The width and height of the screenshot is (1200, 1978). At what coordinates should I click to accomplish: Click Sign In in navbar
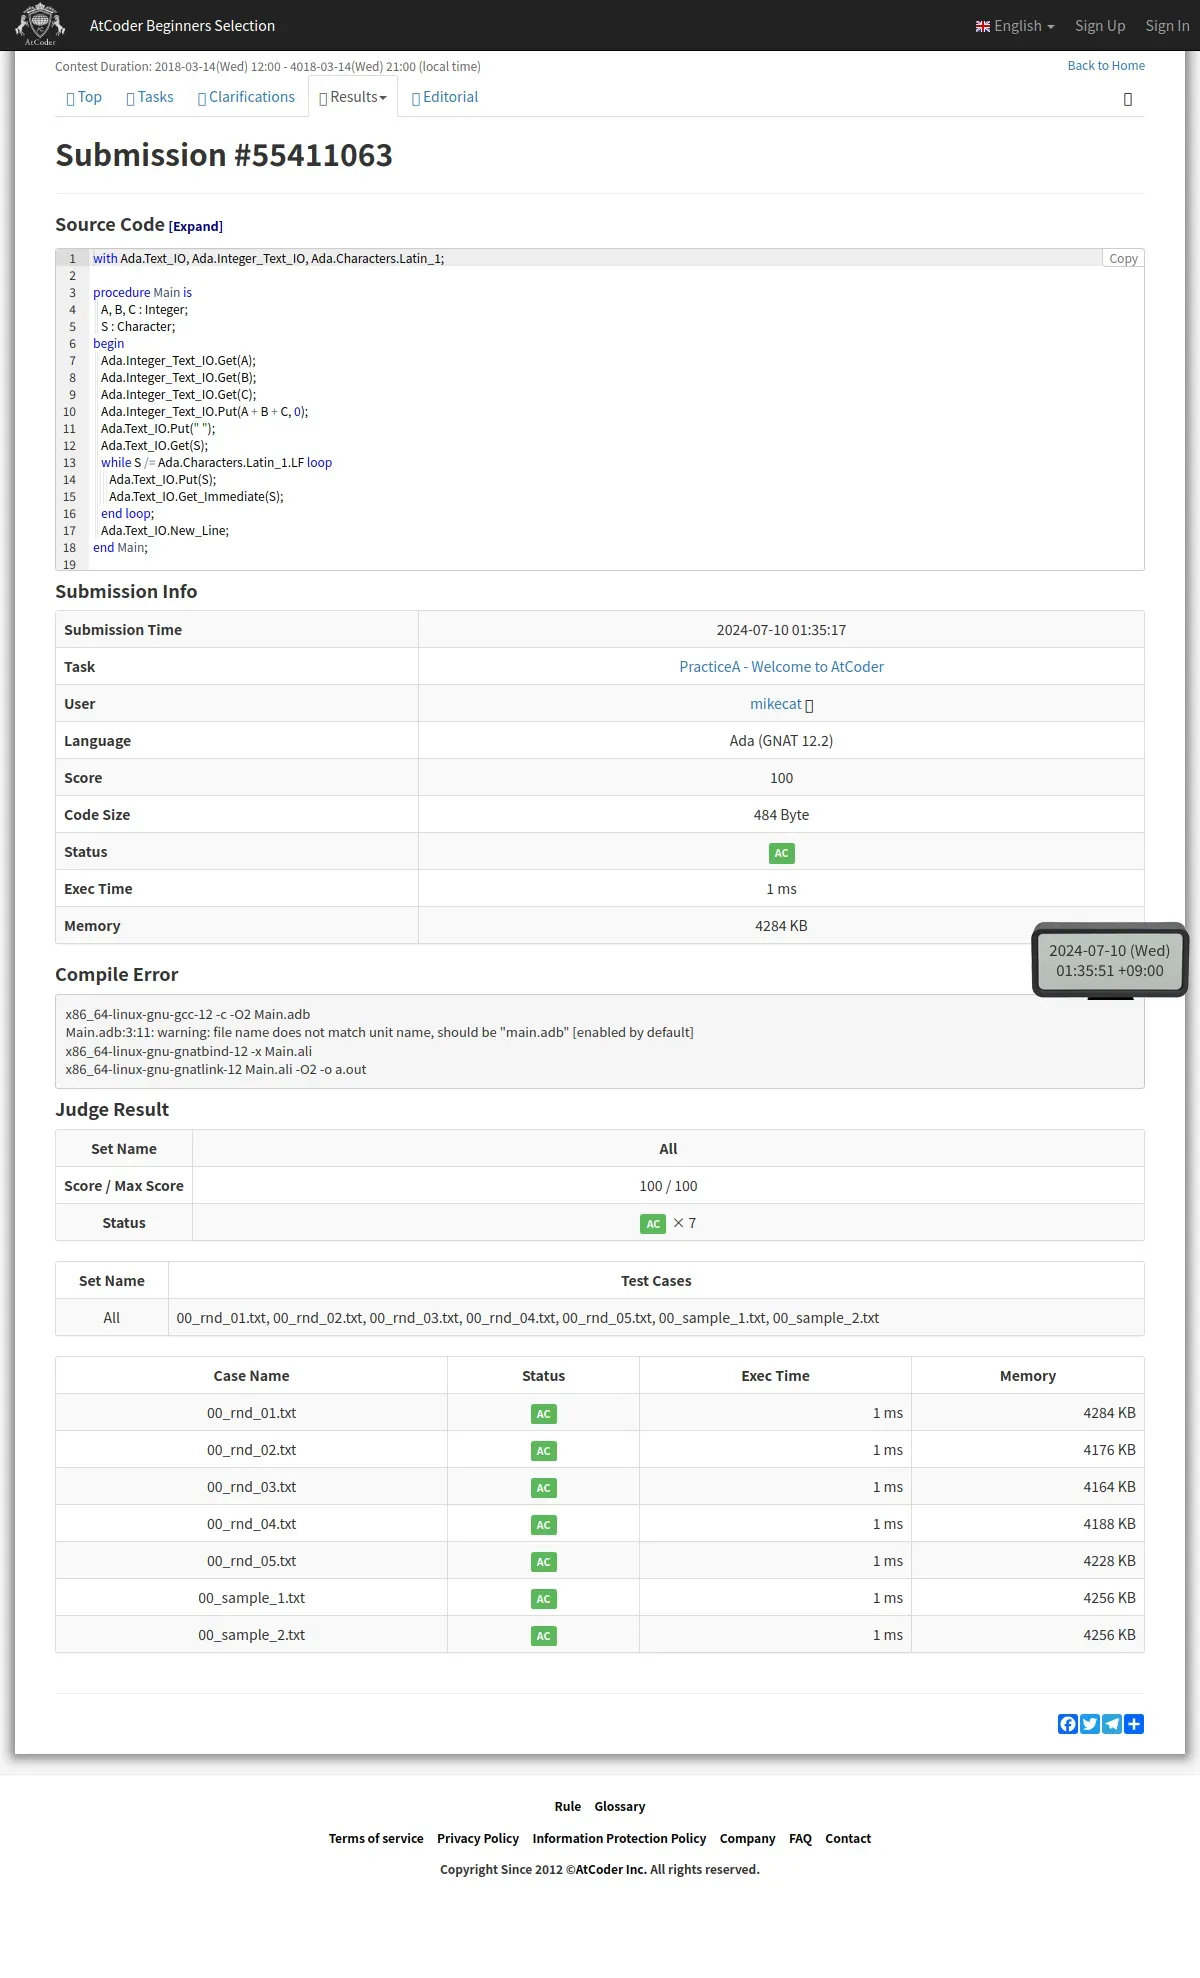click(1167, 26)
